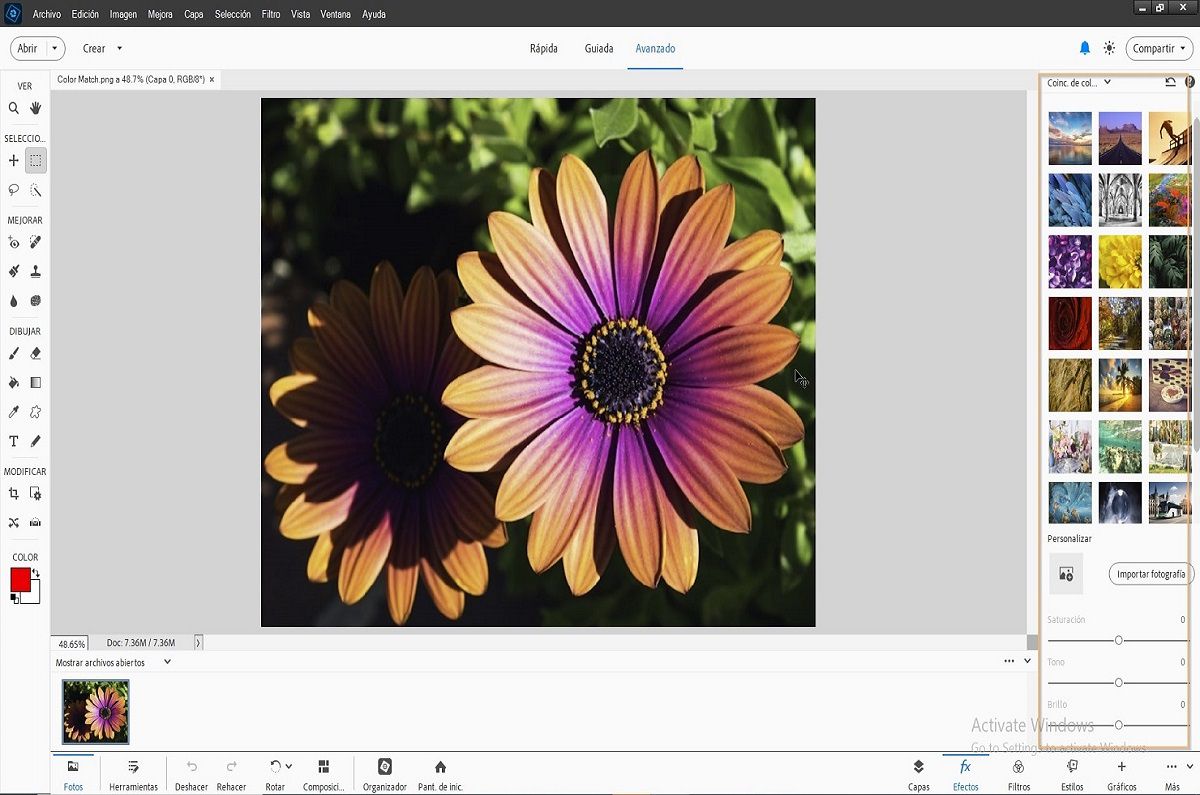Image resolution: width=1200 pixels, height=795 pixels.
Task: Open the Rotar options arrow
Action: pos(289,766)
